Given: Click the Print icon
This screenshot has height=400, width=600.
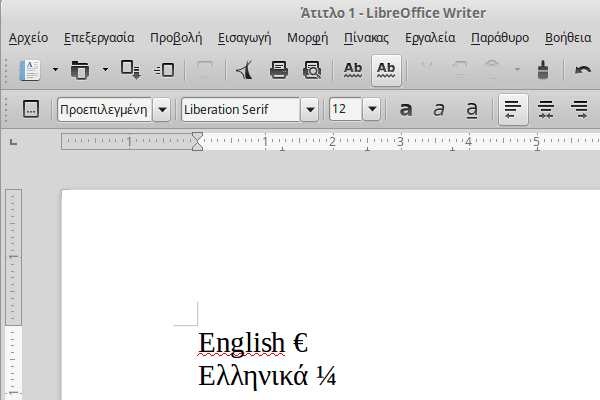Looking at the screenshot, I should click(280, 70).
